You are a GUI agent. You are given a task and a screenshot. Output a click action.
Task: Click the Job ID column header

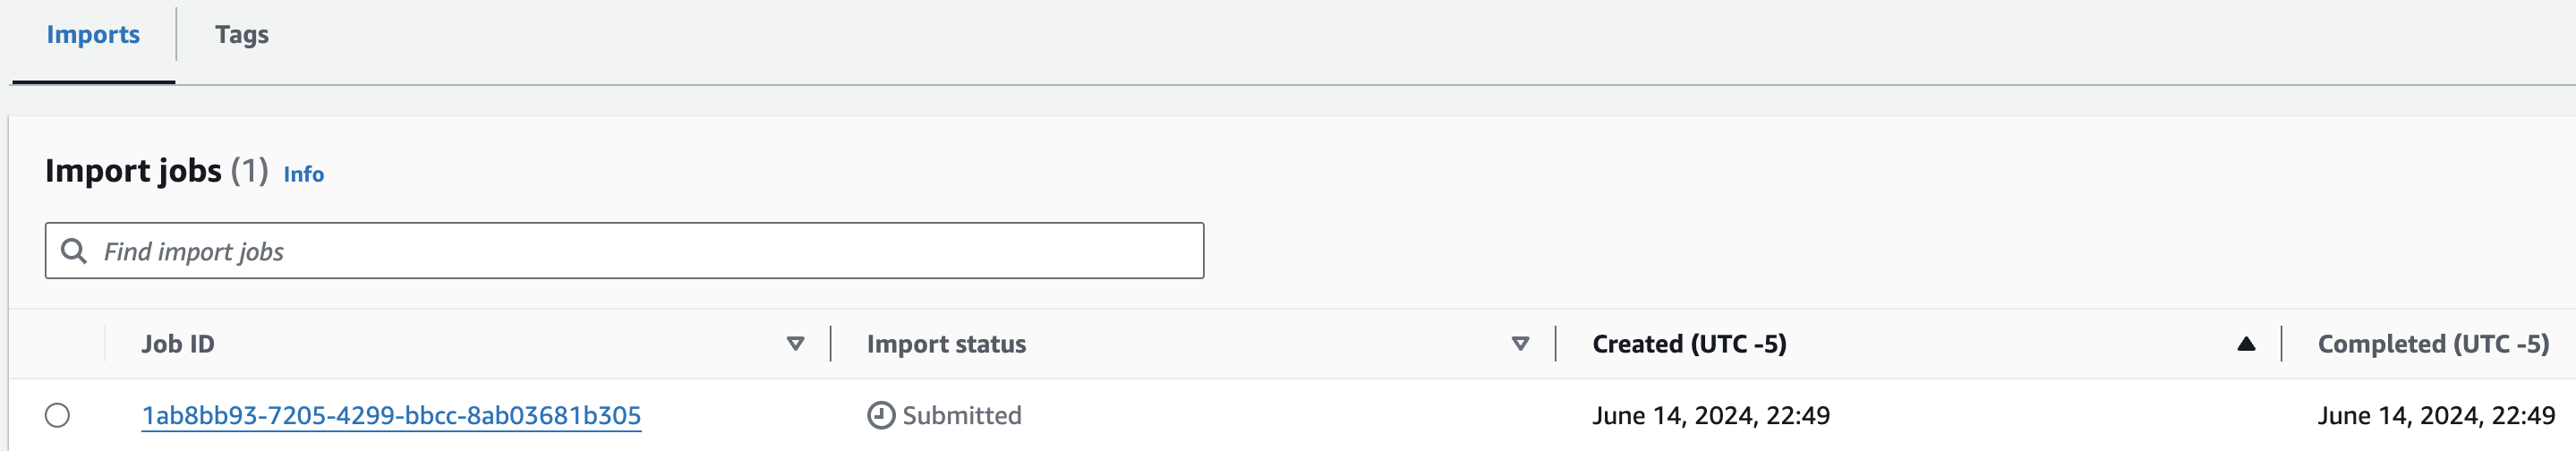pos(178,344)
